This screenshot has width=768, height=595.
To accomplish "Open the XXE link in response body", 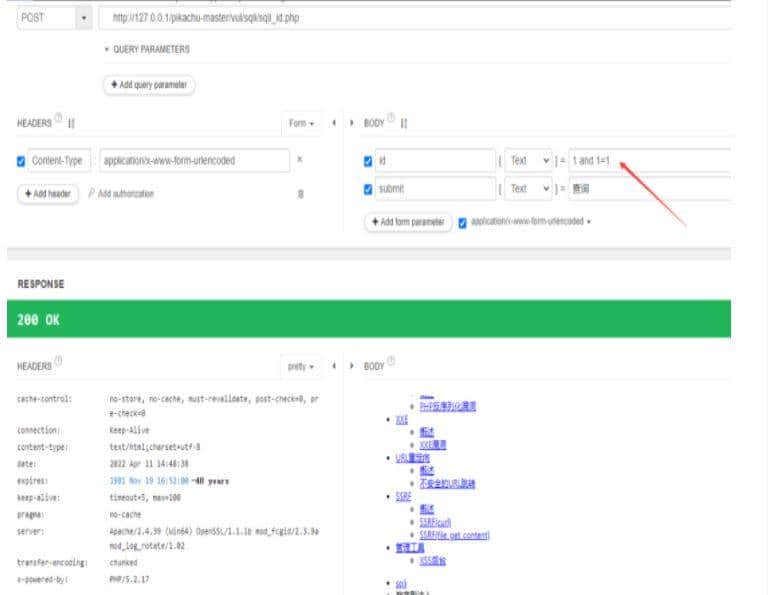I will point(402,420).
